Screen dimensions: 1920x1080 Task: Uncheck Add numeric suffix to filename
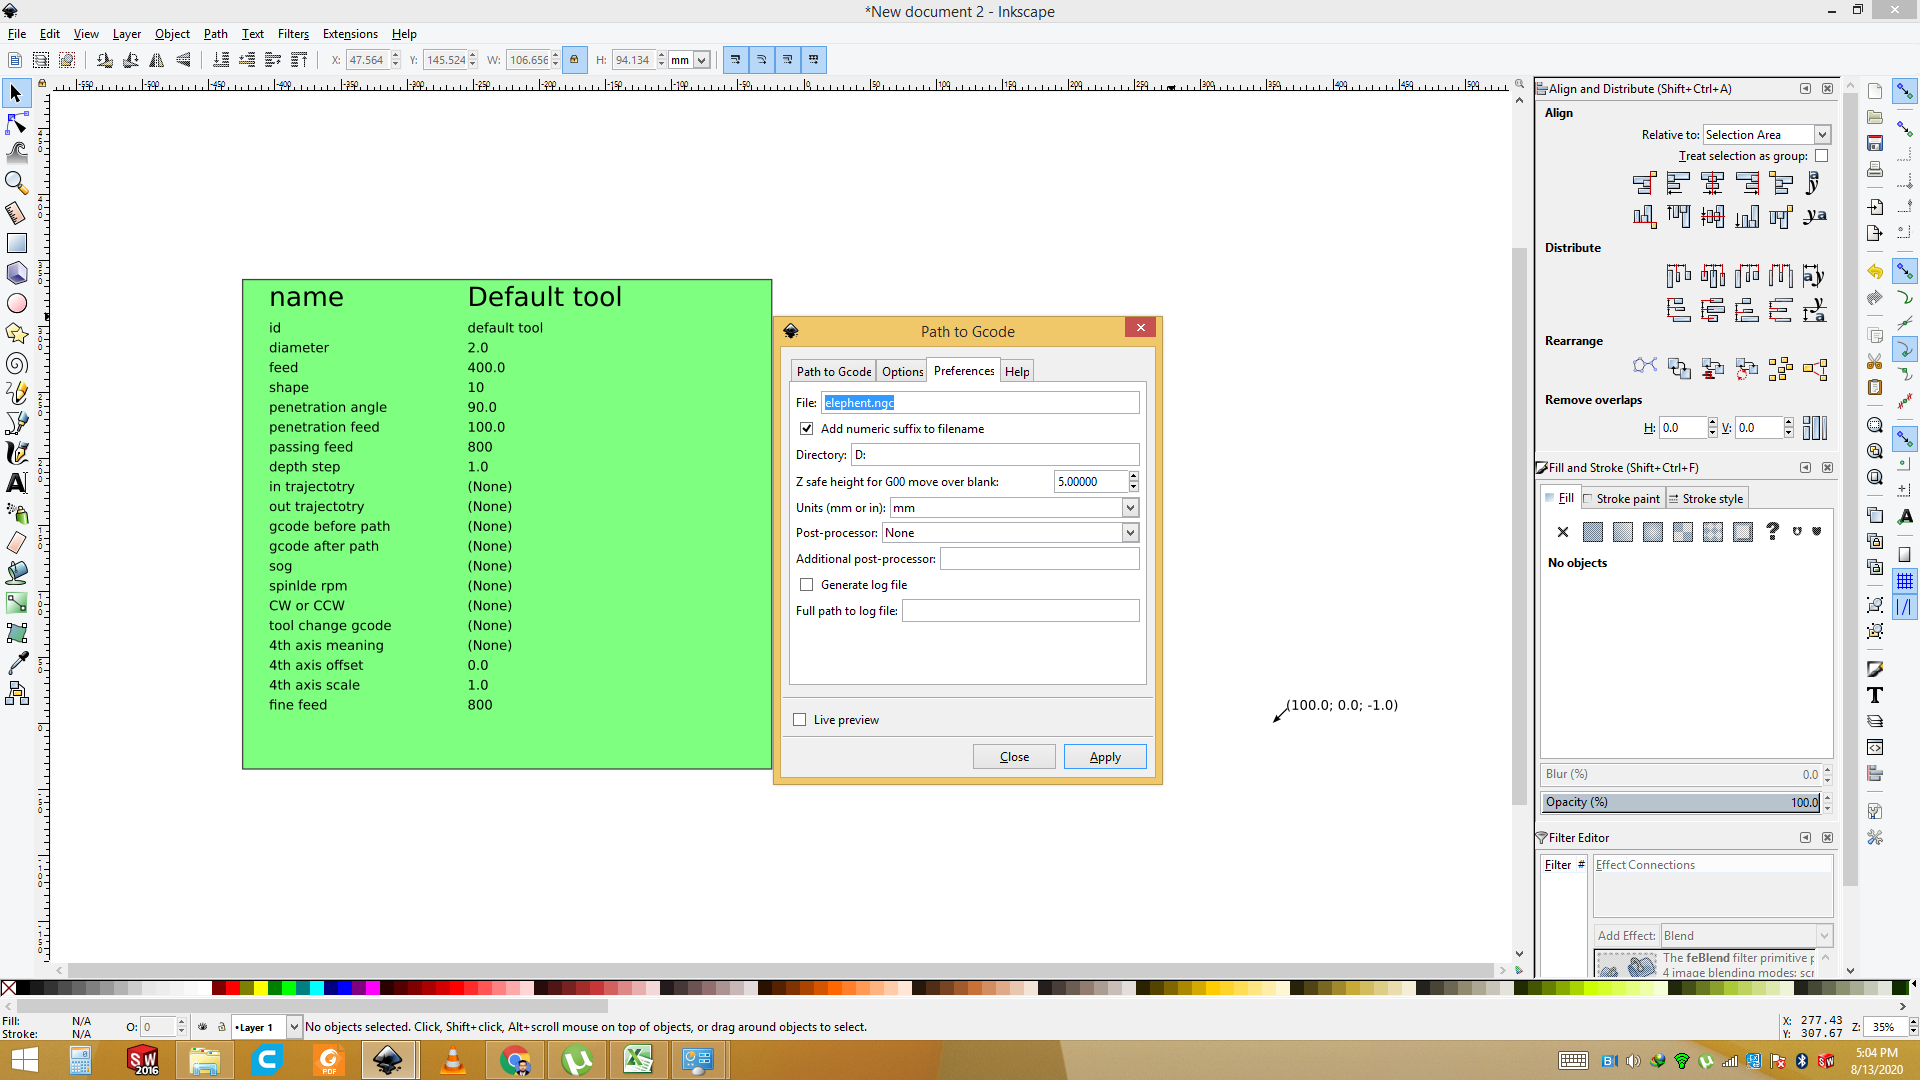[806, 429]
